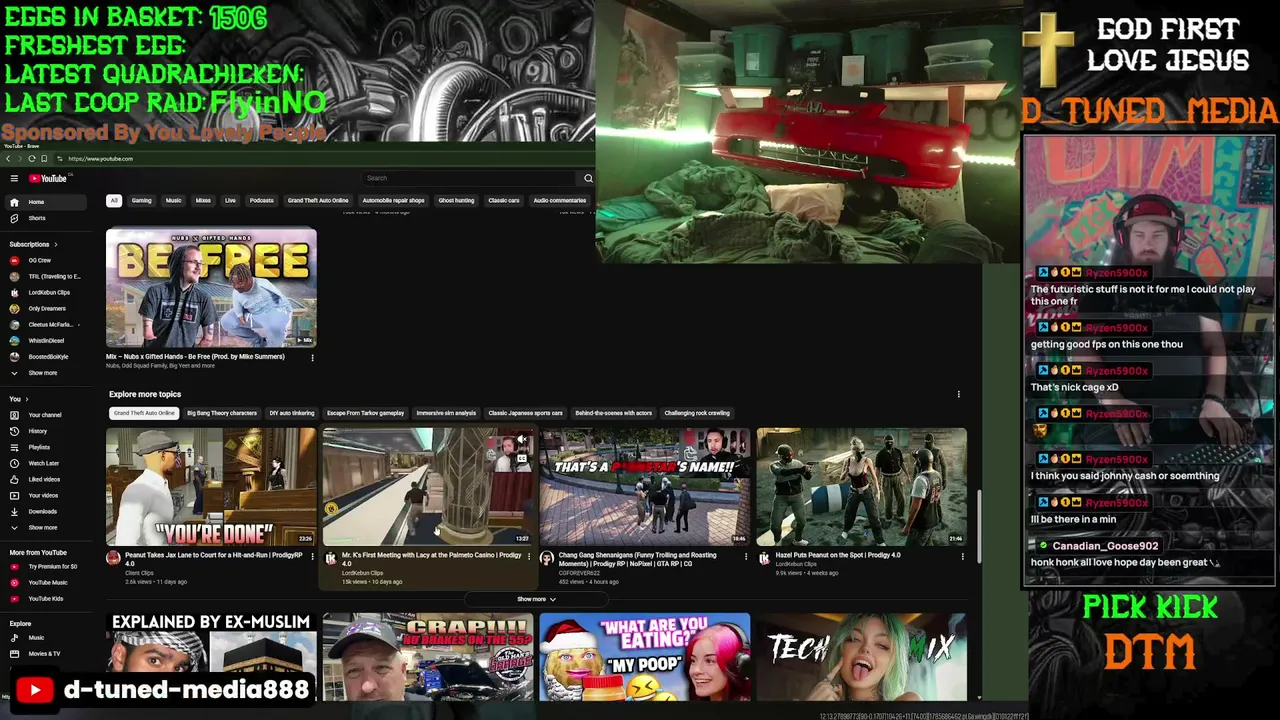Image resolution: width=1280 pixels, height=720 pixels.
Task: Select the All filter chip
Action: pos(114,200)
